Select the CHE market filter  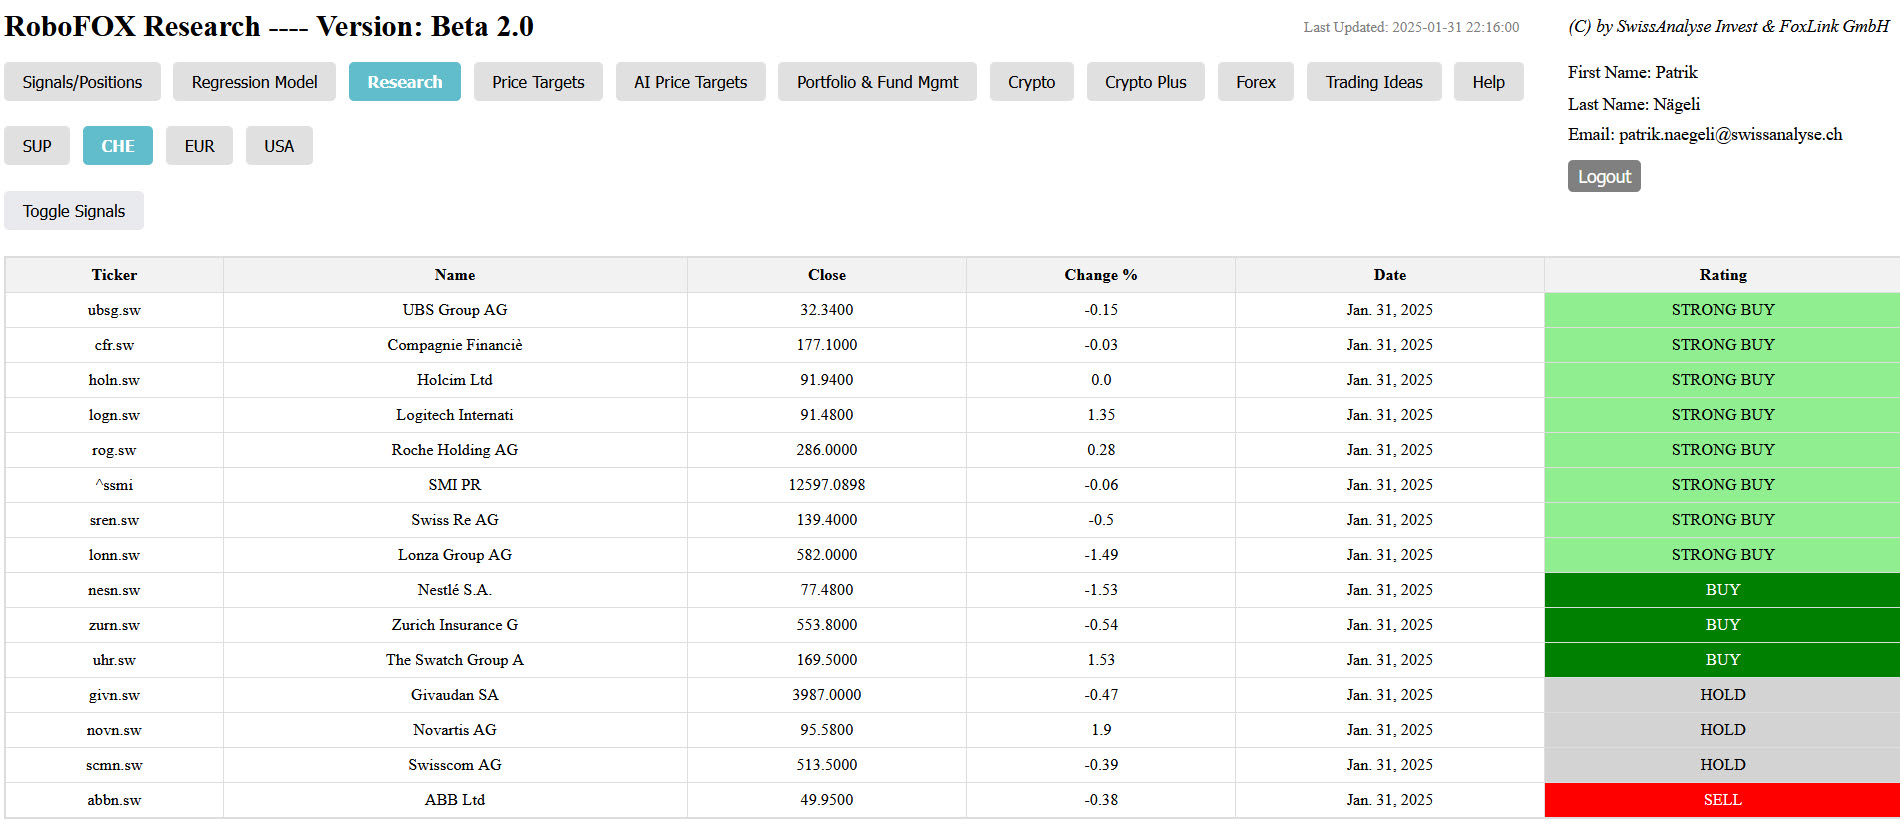point(118,146)
